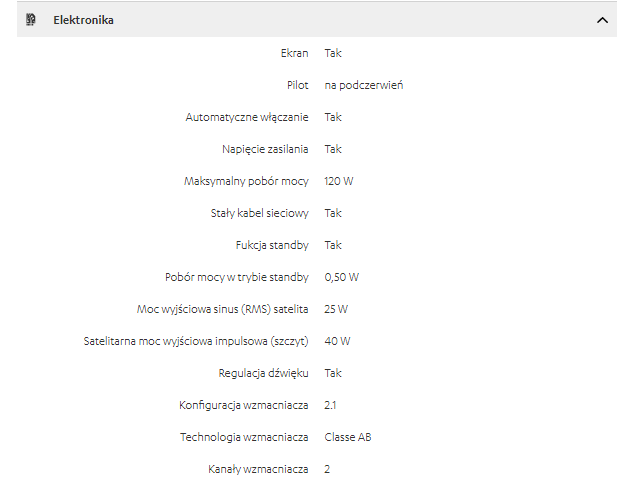Viewport: 640px width, 485px height.
Task: Select the Ekran label
Action: (x=295, y=53)
